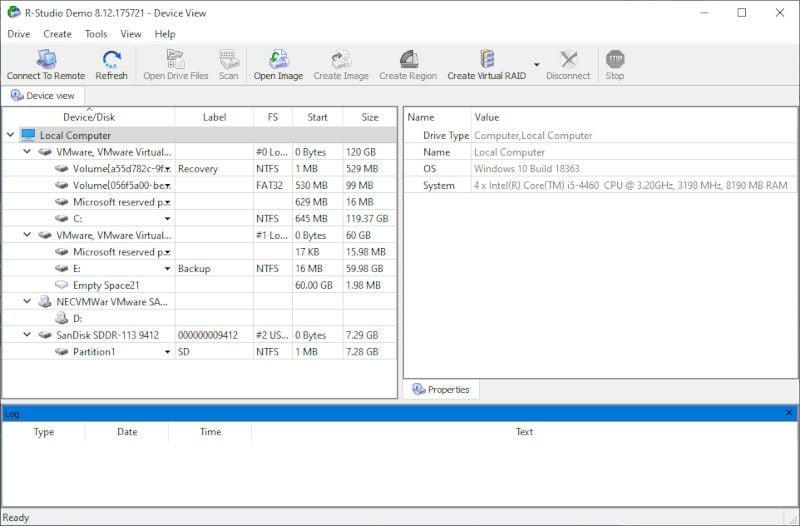Click the 'Ready' status bar text

click(x=16, y=517)
